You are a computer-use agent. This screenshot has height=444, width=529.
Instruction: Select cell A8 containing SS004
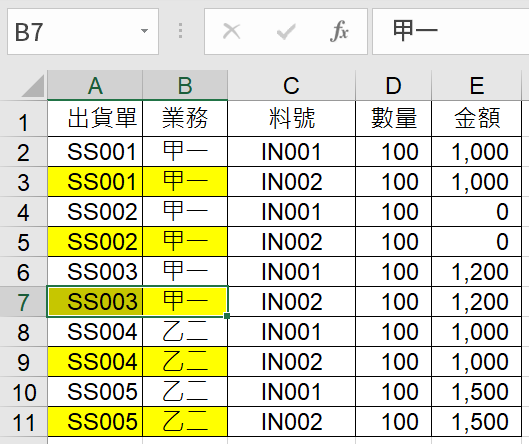point(95,332)
